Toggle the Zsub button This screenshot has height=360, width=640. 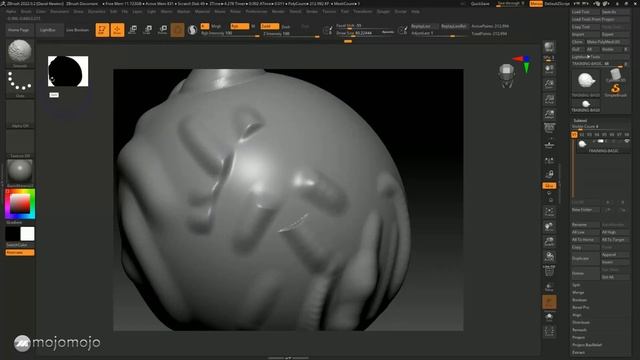tap(286, 27)
